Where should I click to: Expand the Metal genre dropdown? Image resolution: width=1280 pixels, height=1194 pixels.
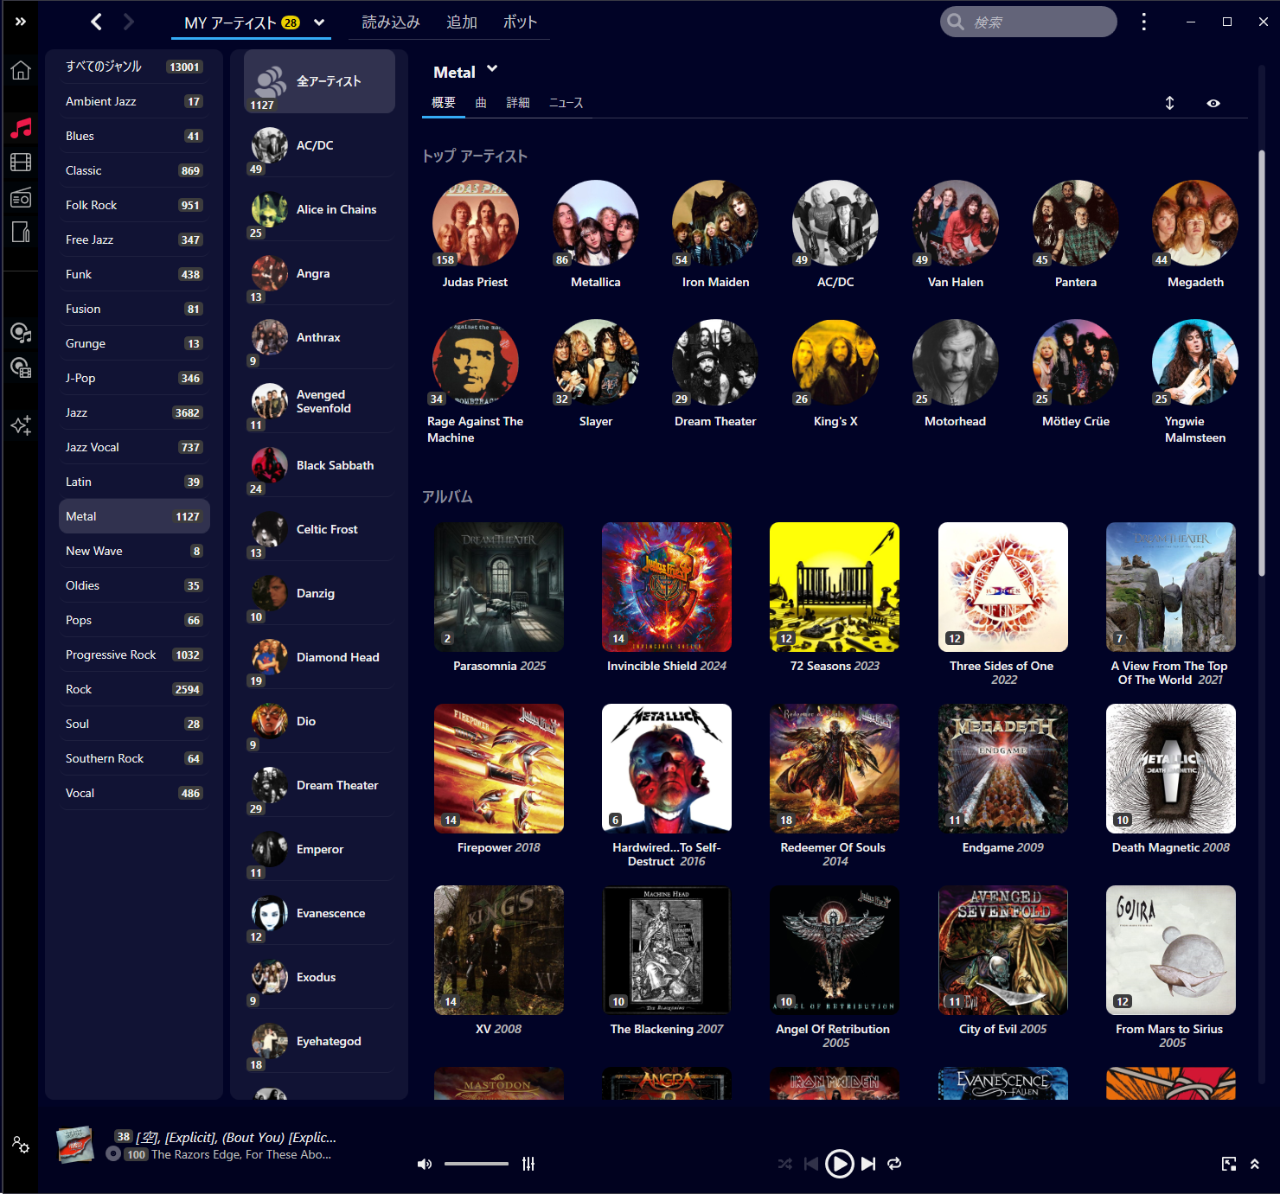[x=492, y=70]
